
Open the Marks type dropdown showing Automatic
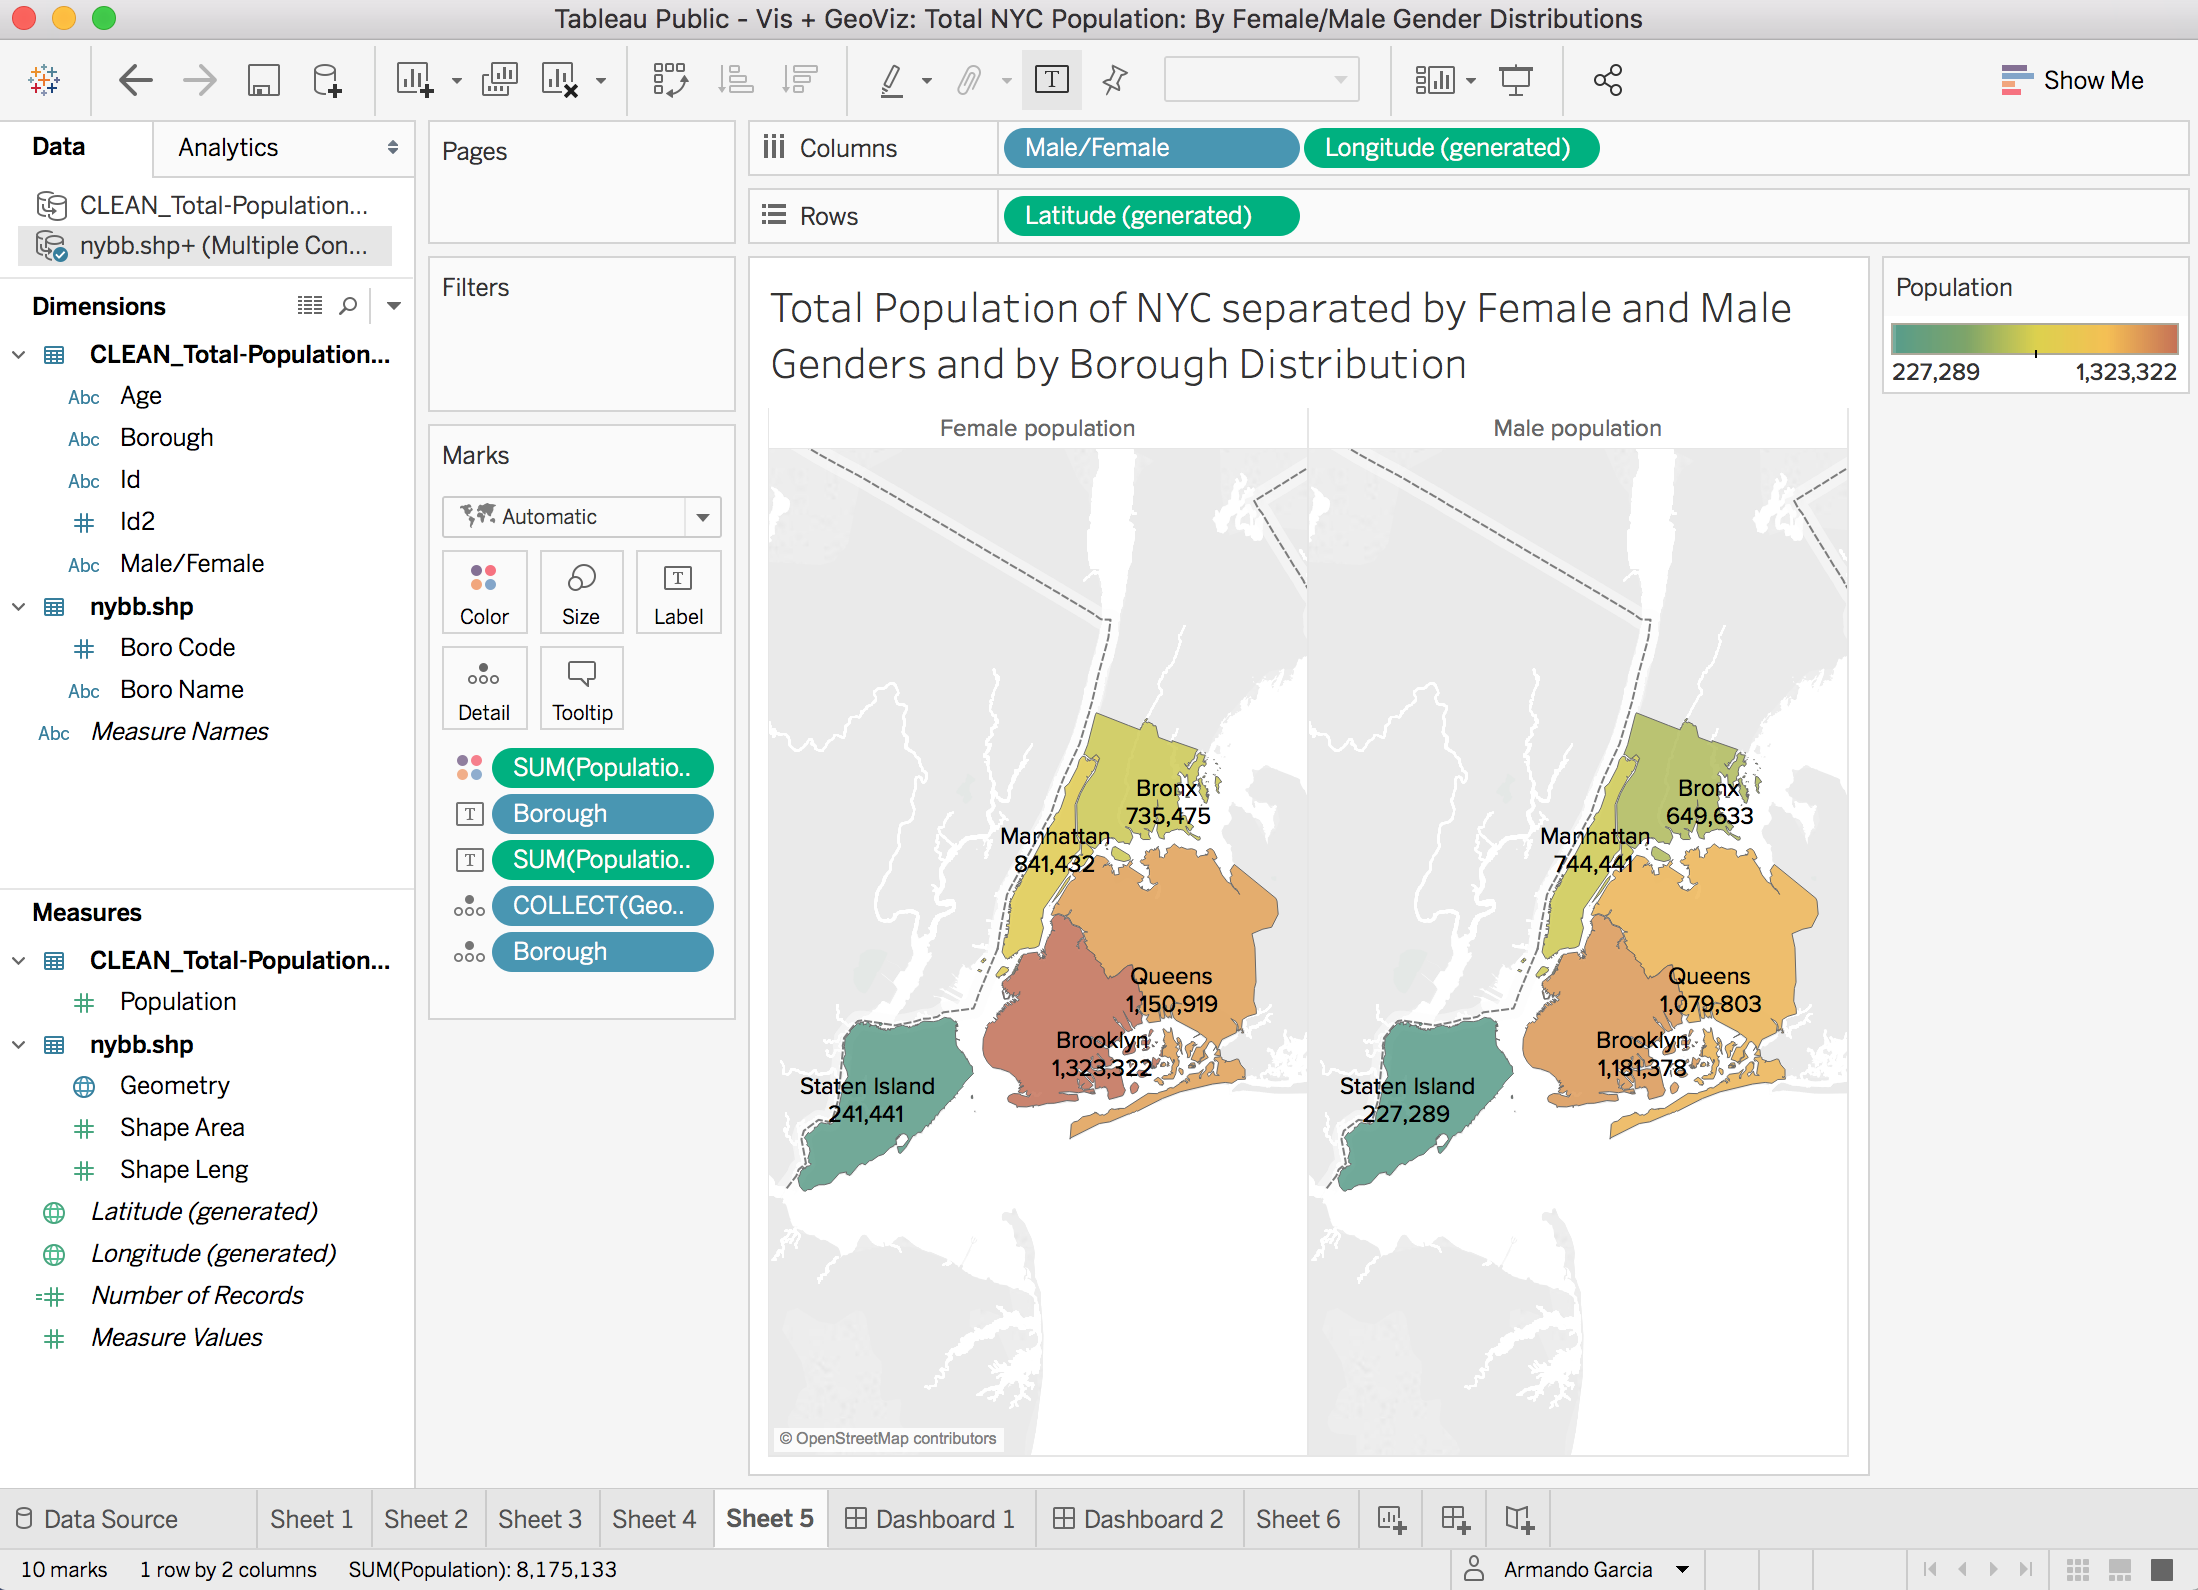pyautogui.click(x=702, y=517)
